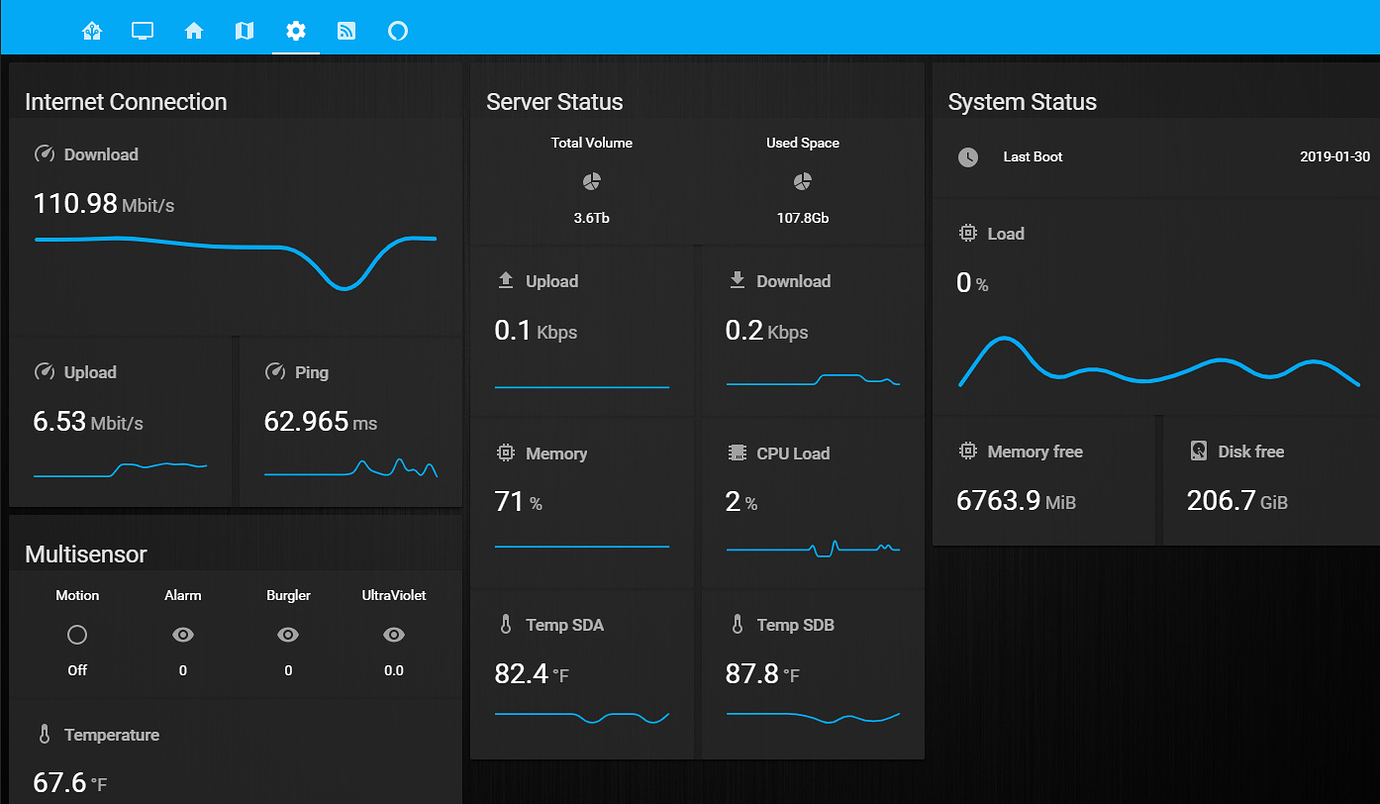Click the speedometer icon beside Ping
1380x804 pixels.
[x=274, y=371]
